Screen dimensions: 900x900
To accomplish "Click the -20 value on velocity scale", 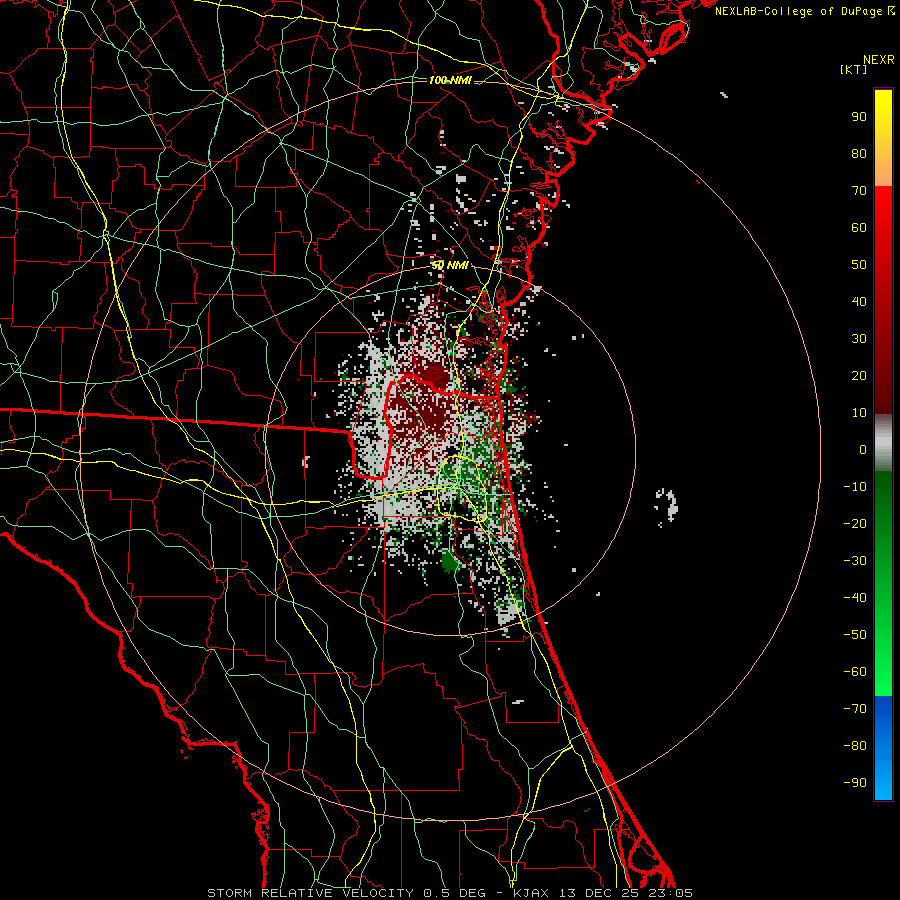I will tap(855, 523).
